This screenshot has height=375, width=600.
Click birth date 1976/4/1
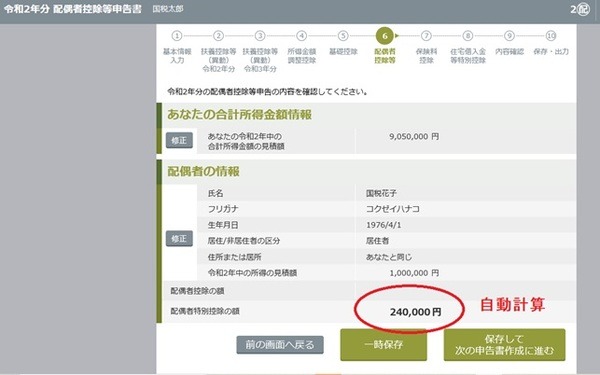pyautogui.click(x=383, y=225)
